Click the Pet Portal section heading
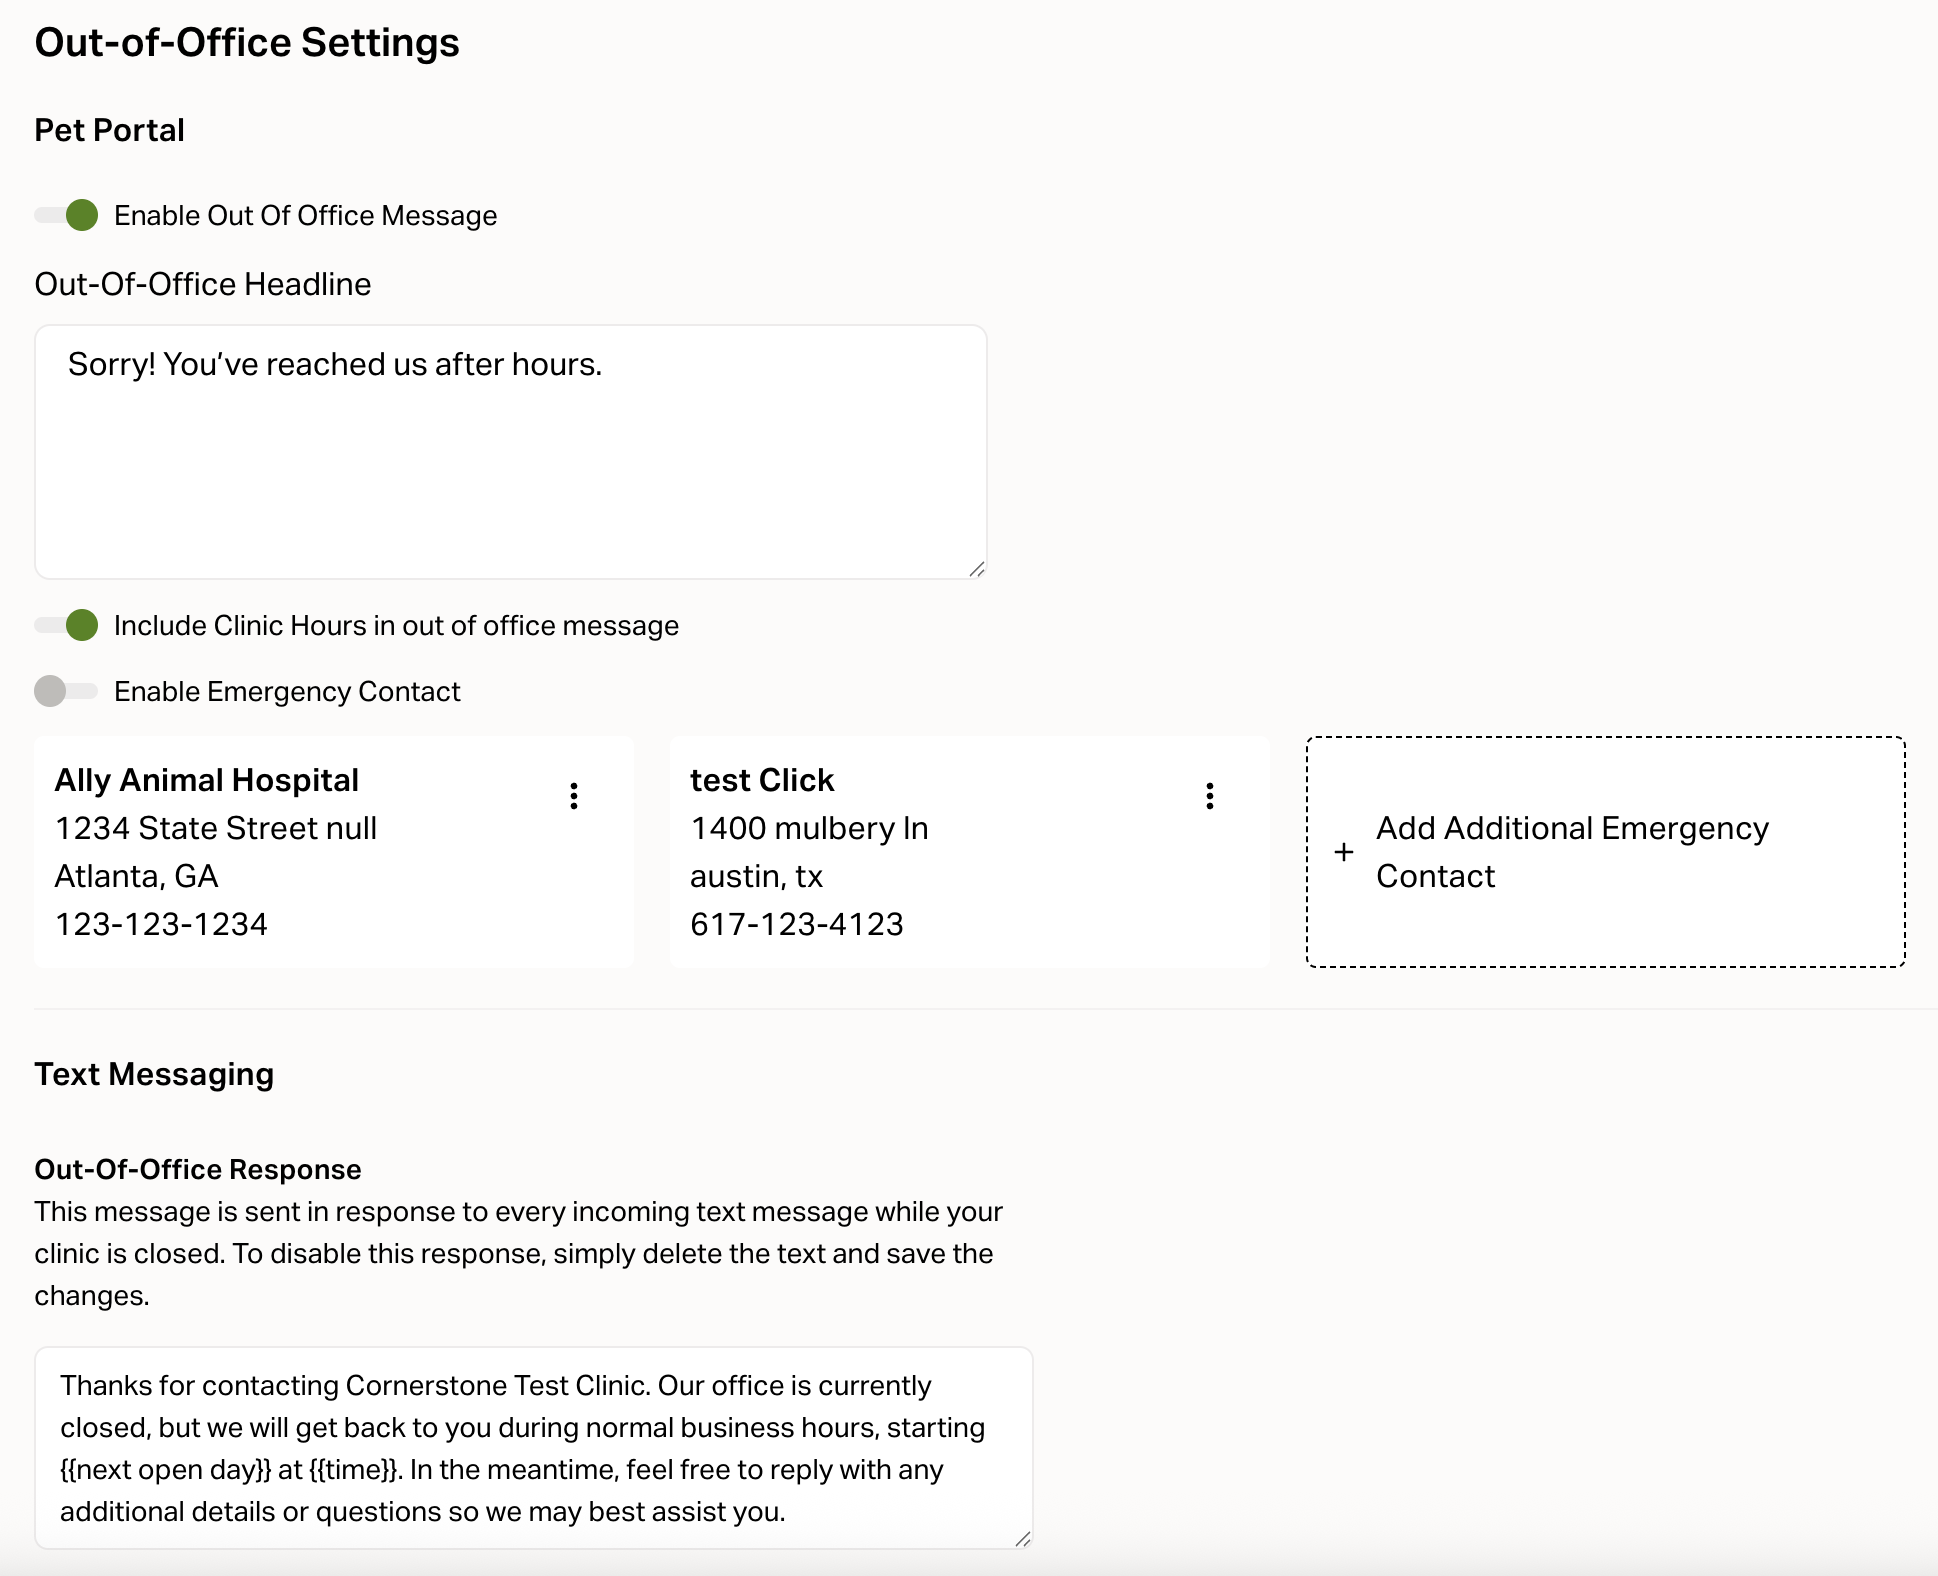 pyautogui.click(x=109, y=130)
